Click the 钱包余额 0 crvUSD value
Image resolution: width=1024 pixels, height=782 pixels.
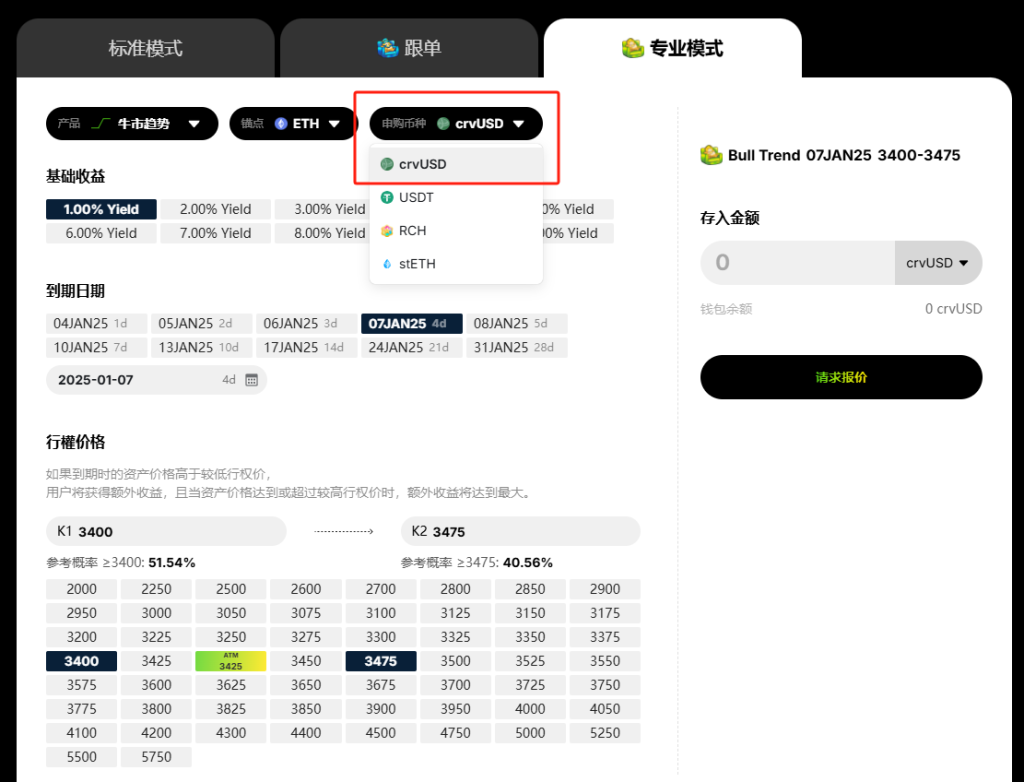953,308
